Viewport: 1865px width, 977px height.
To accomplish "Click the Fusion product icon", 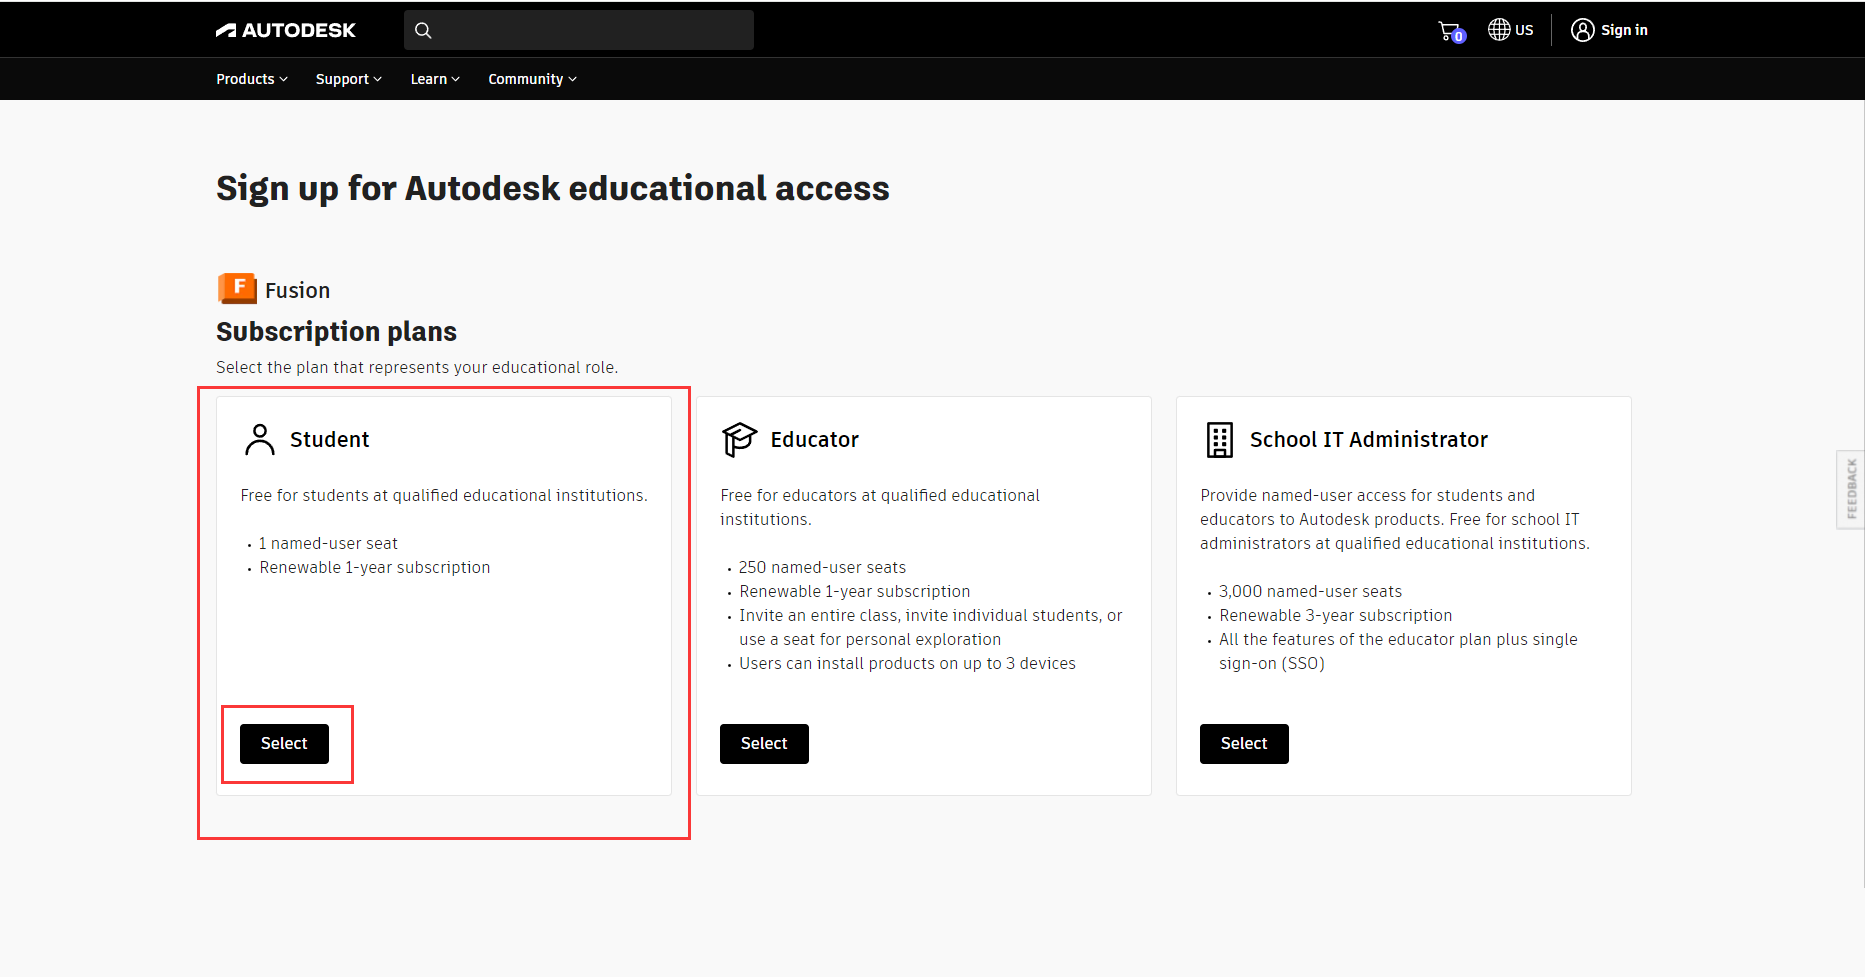I will pyautogui.click(x=237, y=289).
